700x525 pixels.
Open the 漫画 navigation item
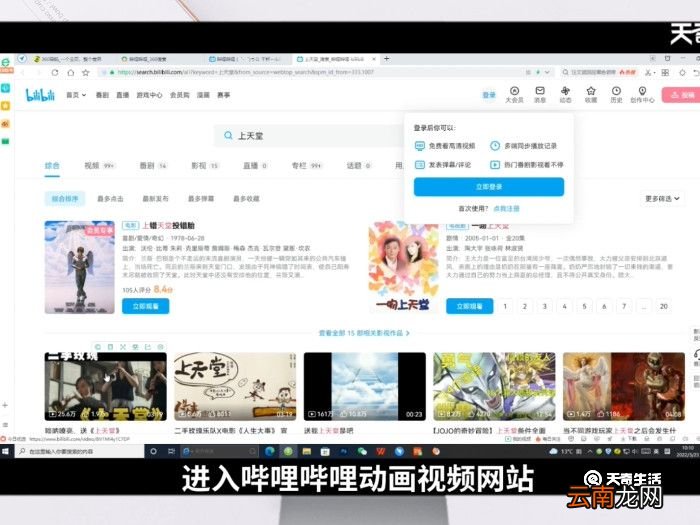coord(203,95)
